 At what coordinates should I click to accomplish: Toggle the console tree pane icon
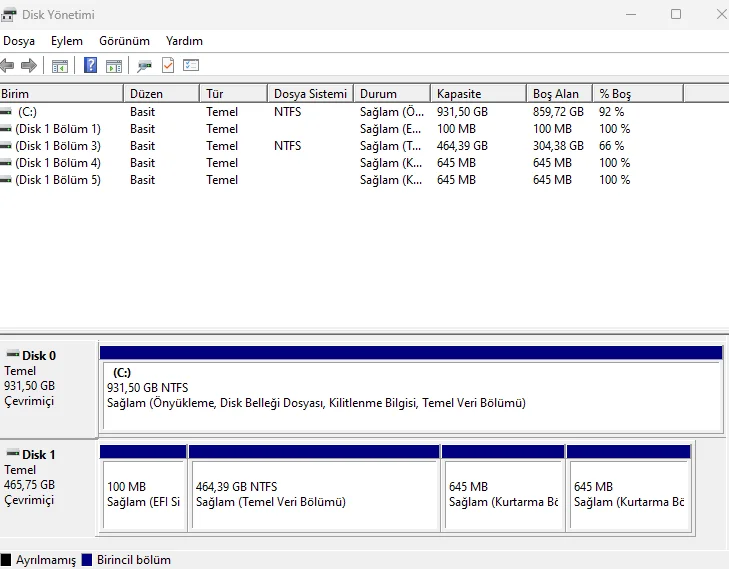pyautogui.click(x=60, y=66)
